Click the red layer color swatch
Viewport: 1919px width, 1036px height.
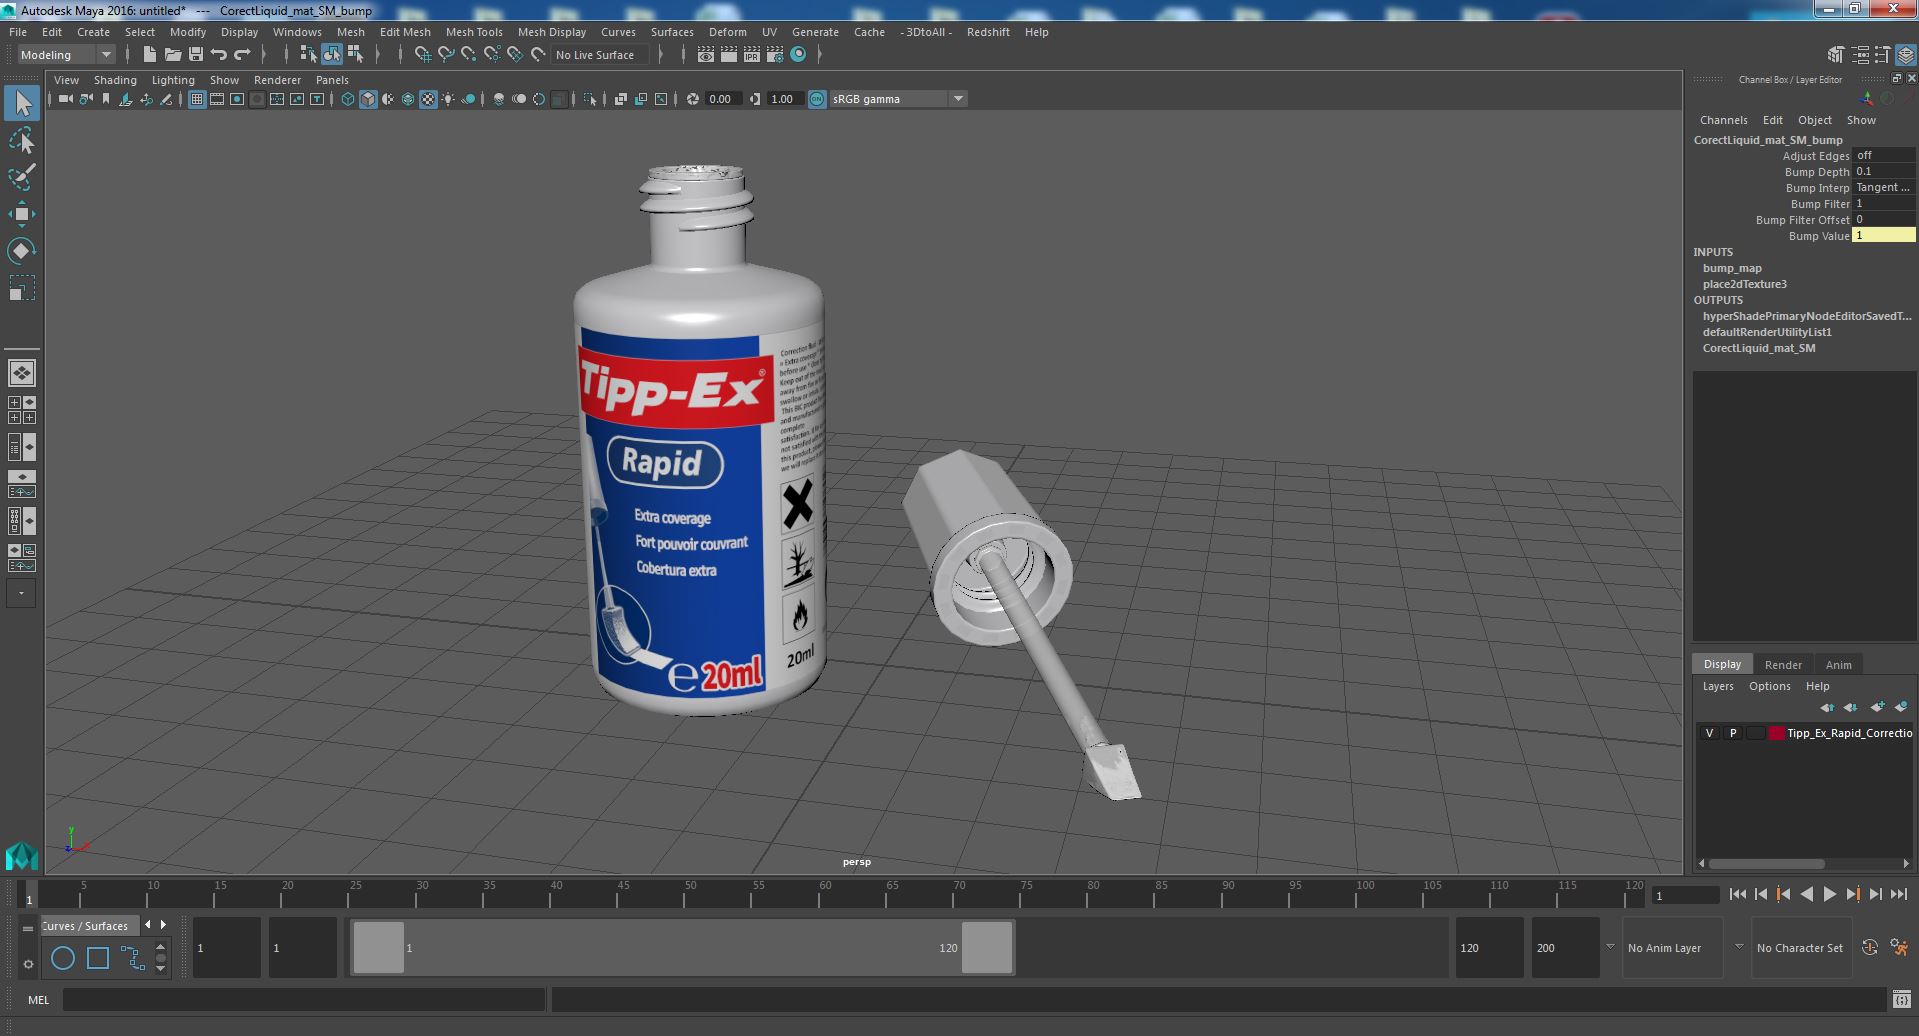point(1777,733)
